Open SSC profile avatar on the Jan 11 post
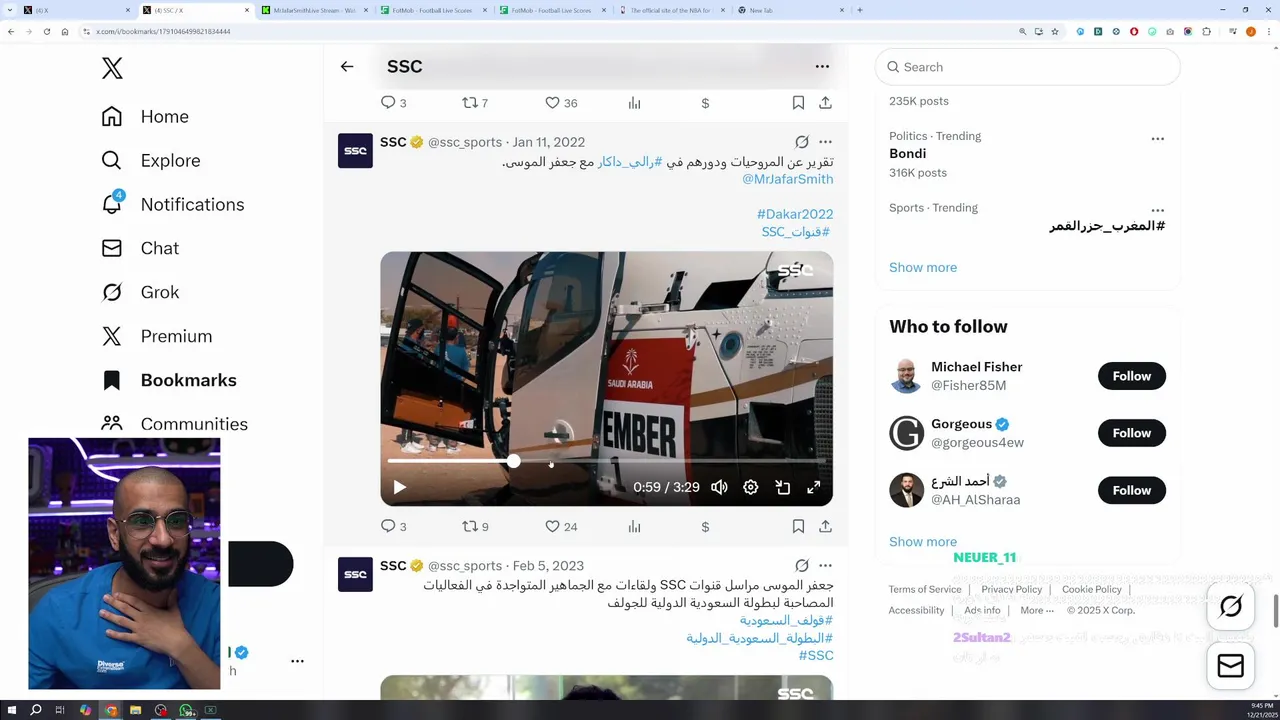The width and height of the screenshot is (1280, 720). coord(355,151)
